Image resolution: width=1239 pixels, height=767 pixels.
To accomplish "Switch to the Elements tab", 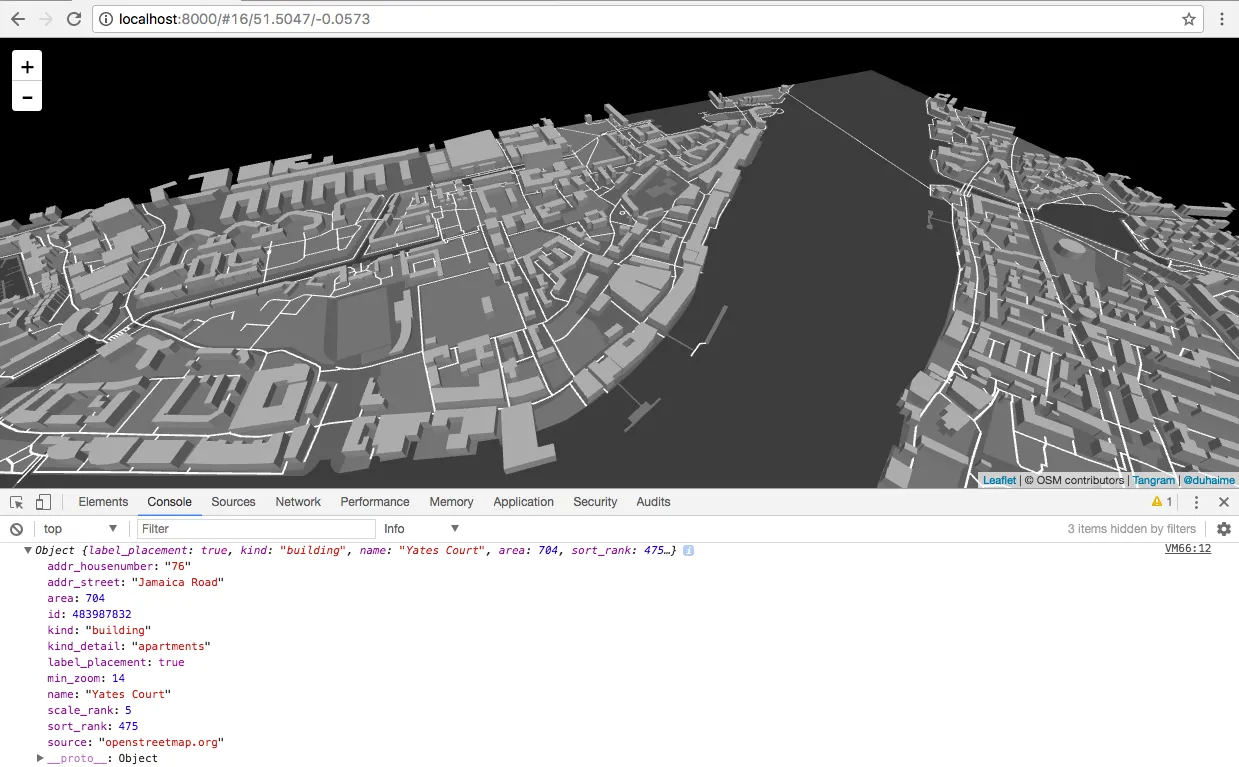I will 103,502.
